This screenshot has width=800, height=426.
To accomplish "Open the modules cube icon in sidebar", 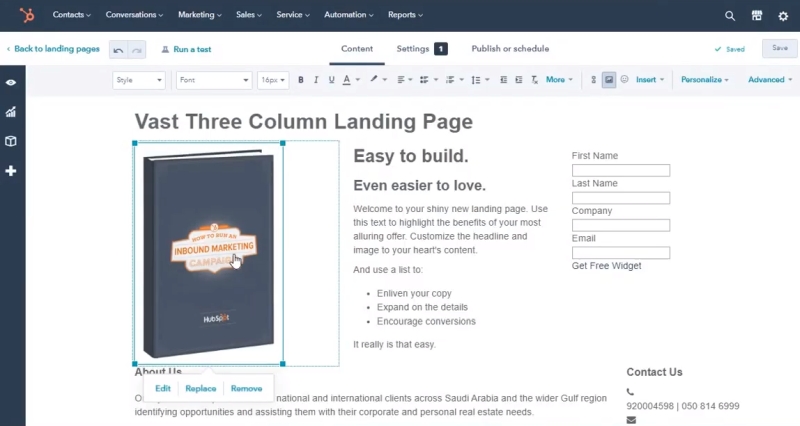I will (x=11, y=141).
